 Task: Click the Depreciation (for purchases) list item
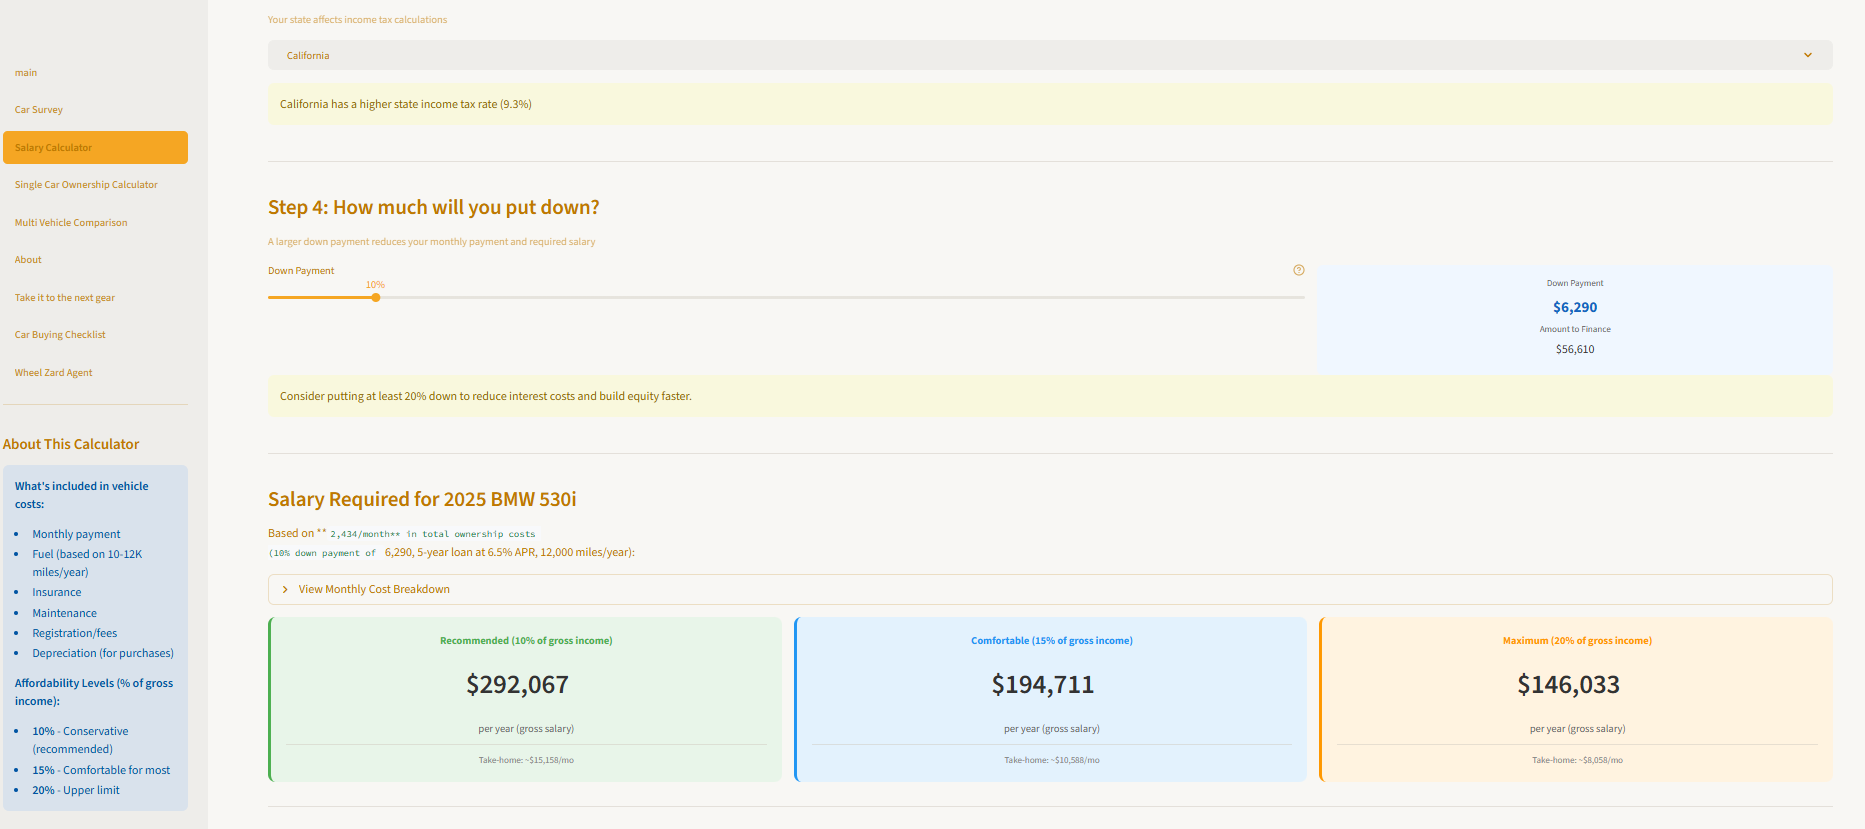pyautogui.click(x=103, y=653)
